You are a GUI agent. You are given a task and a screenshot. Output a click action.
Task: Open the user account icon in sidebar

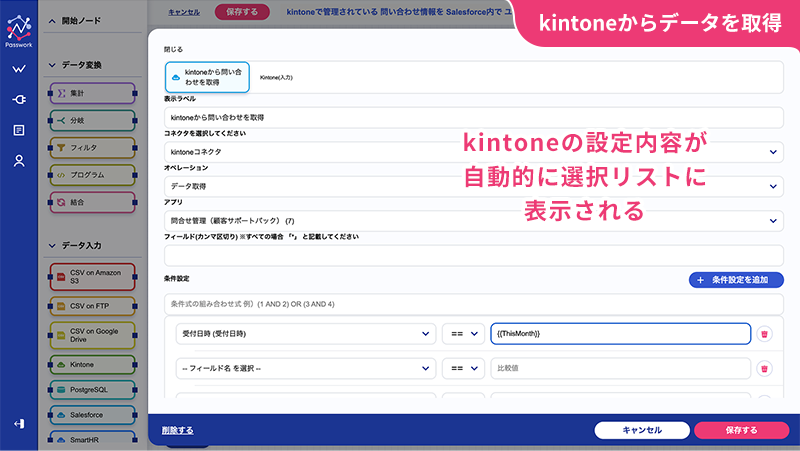click(19, 161)
